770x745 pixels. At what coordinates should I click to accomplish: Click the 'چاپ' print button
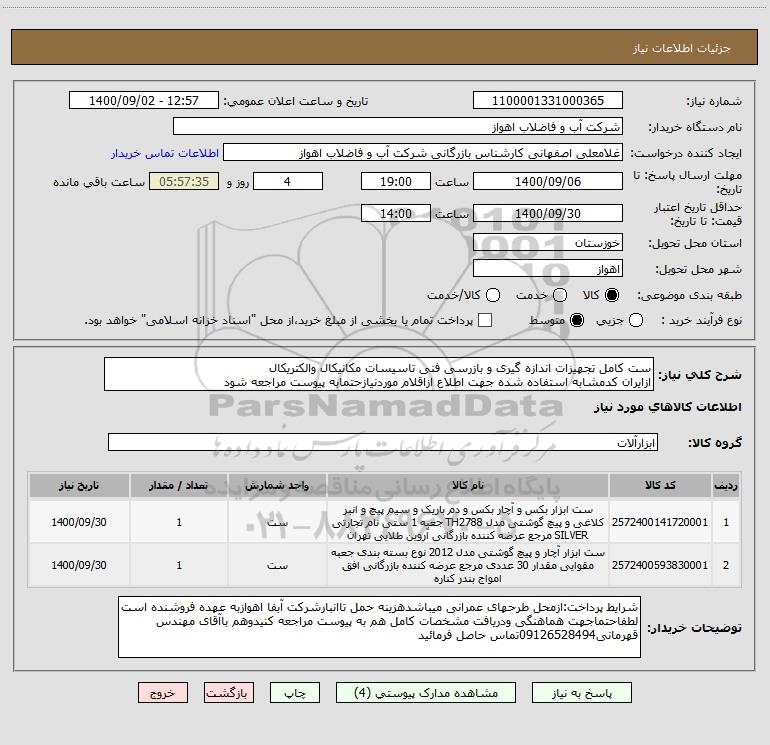(295, 692)
